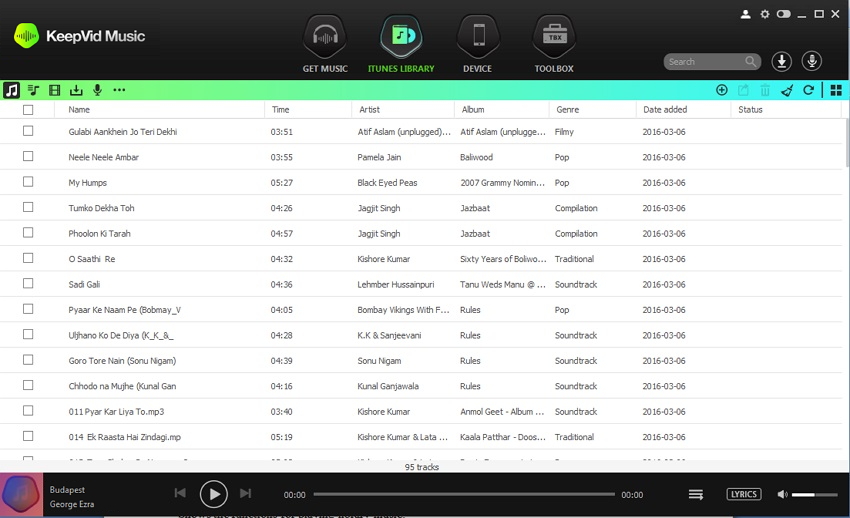
Task: Toggle the mini-player switch in title bar
Action: pyautogui.click(x=783, y=14)
